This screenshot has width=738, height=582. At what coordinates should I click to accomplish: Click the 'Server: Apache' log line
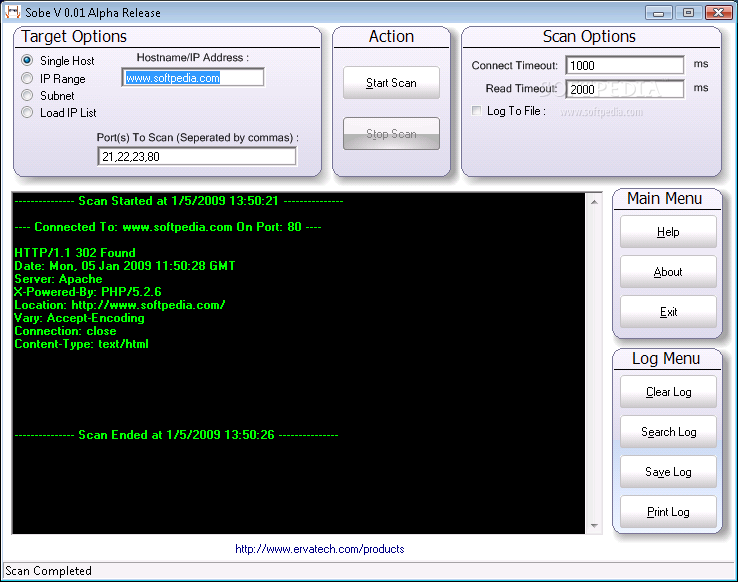(x=58, y=279)
